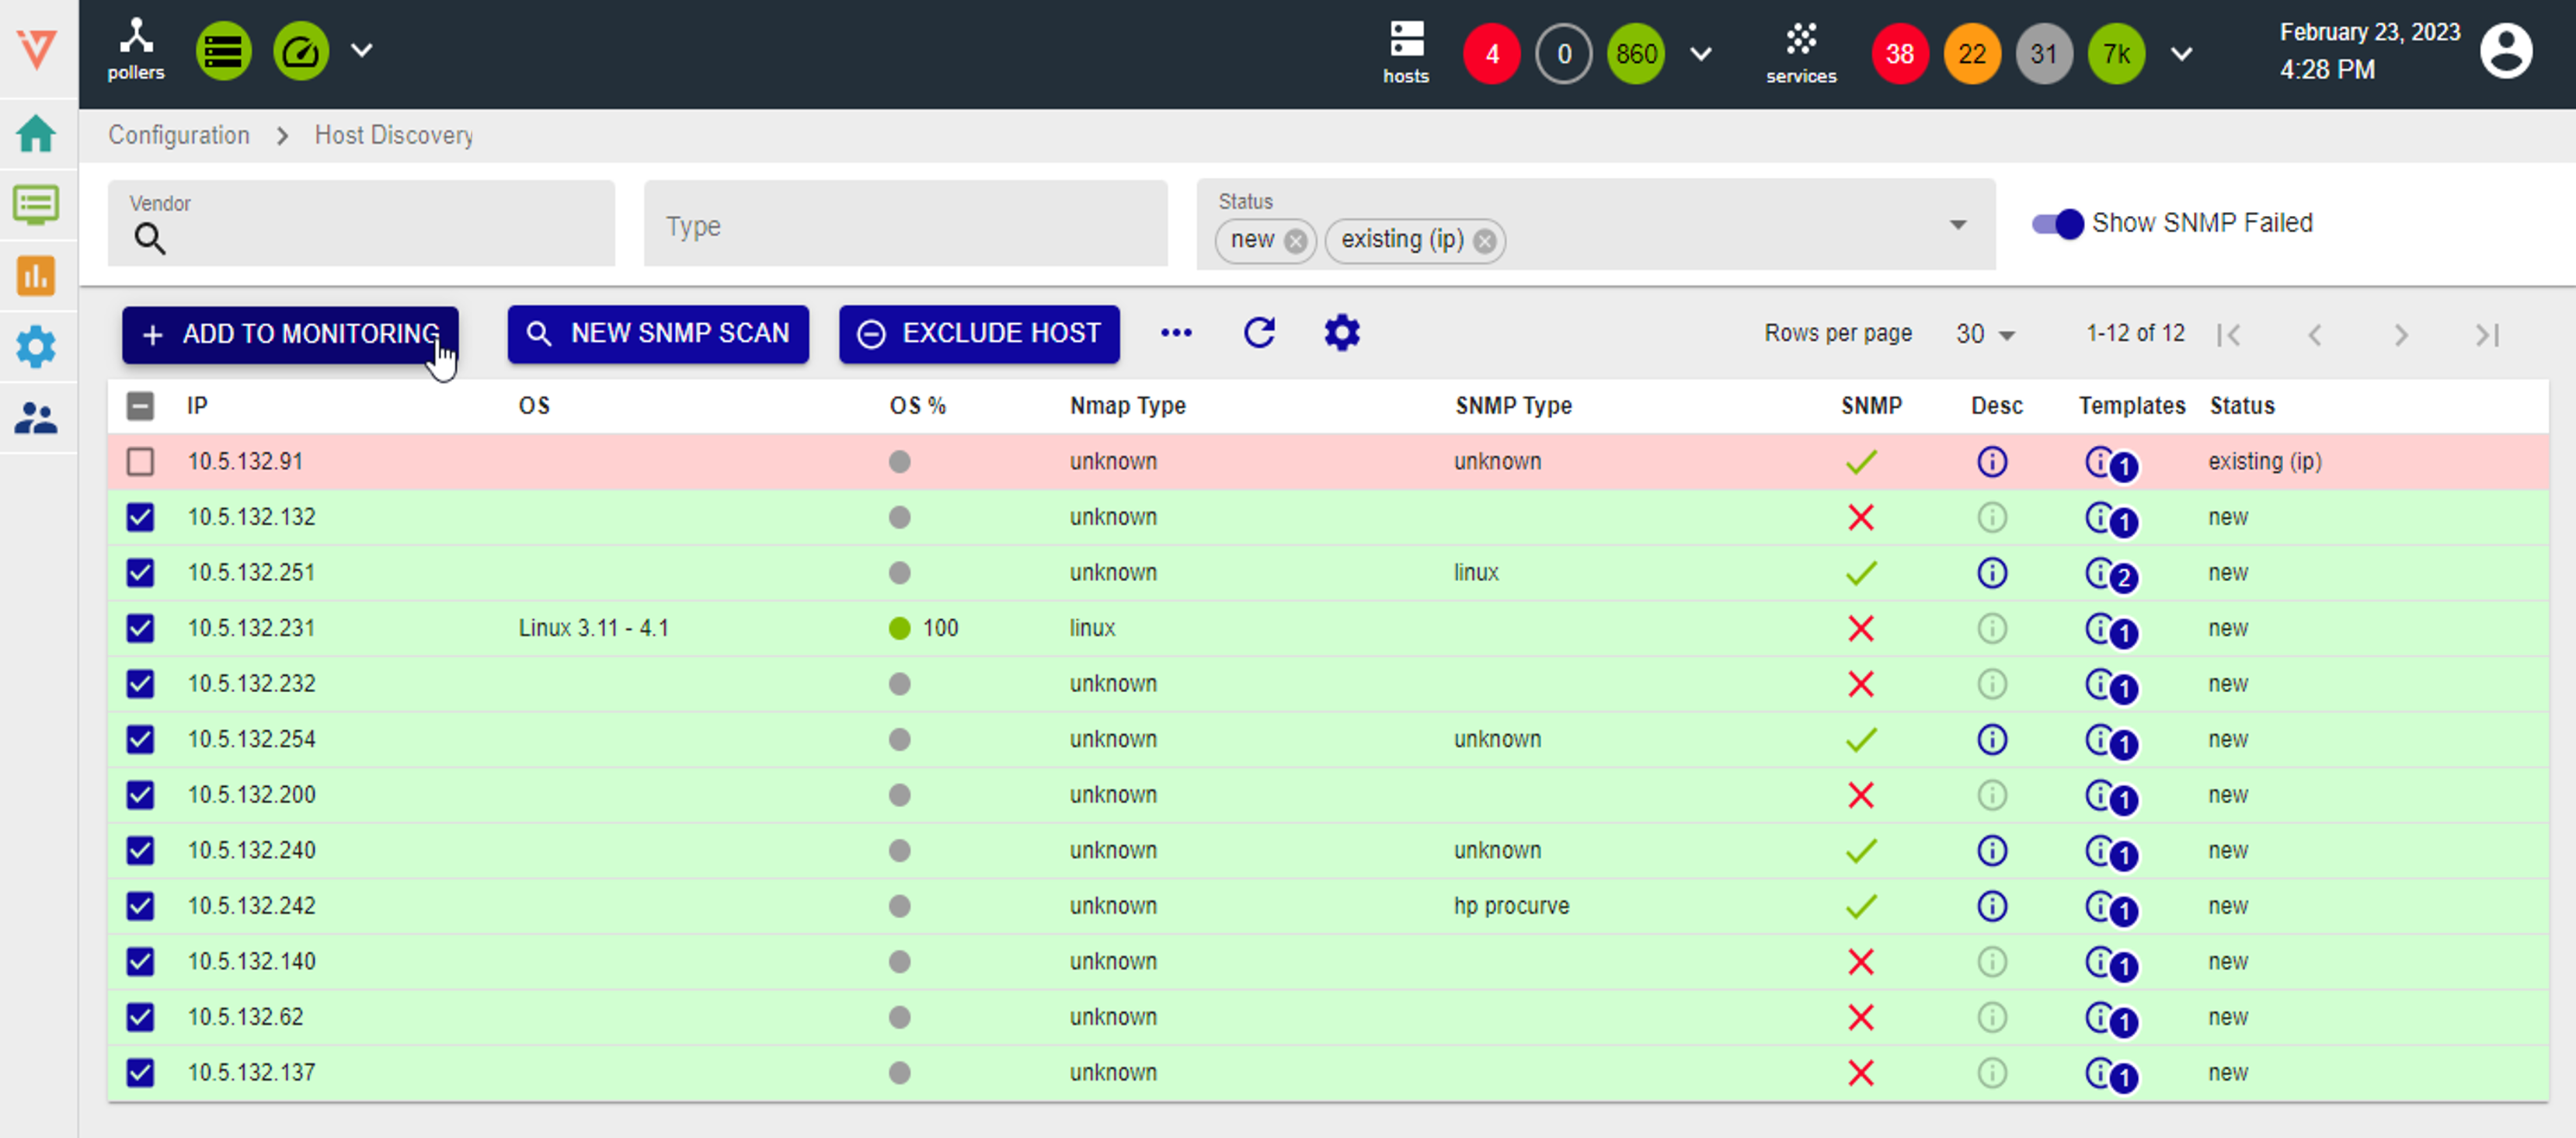Open table settings gear icon
This screenshot has width=2576, height=1138.
[1342, 333]
